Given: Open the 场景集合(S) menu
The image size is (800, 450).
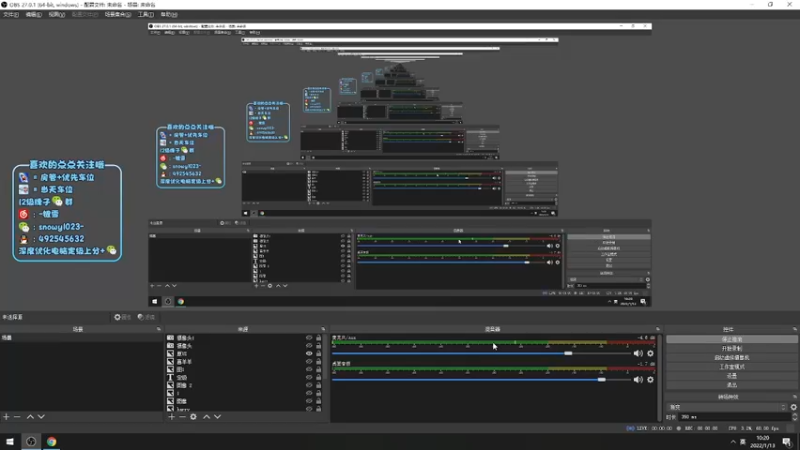Looking at the screenshot, I should [x=118, y=15].
